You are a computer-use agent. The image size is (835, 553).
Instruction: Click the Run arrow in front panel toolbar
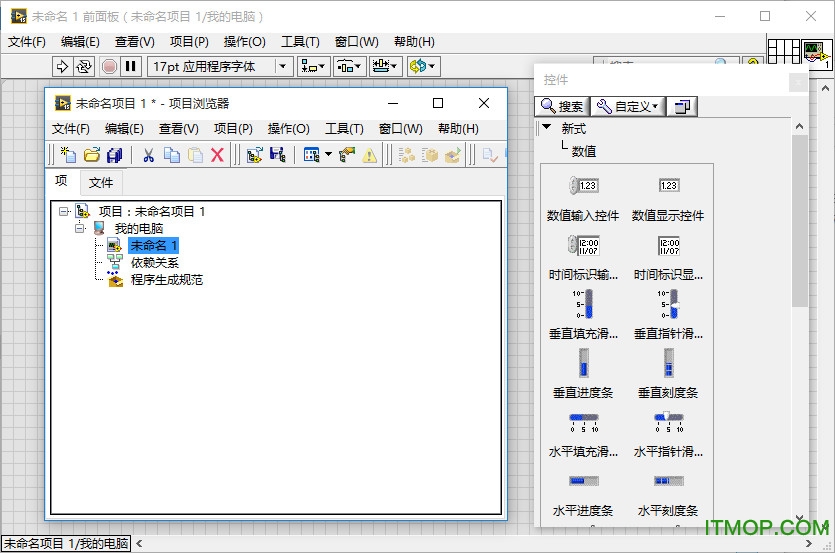pos(62,67)
